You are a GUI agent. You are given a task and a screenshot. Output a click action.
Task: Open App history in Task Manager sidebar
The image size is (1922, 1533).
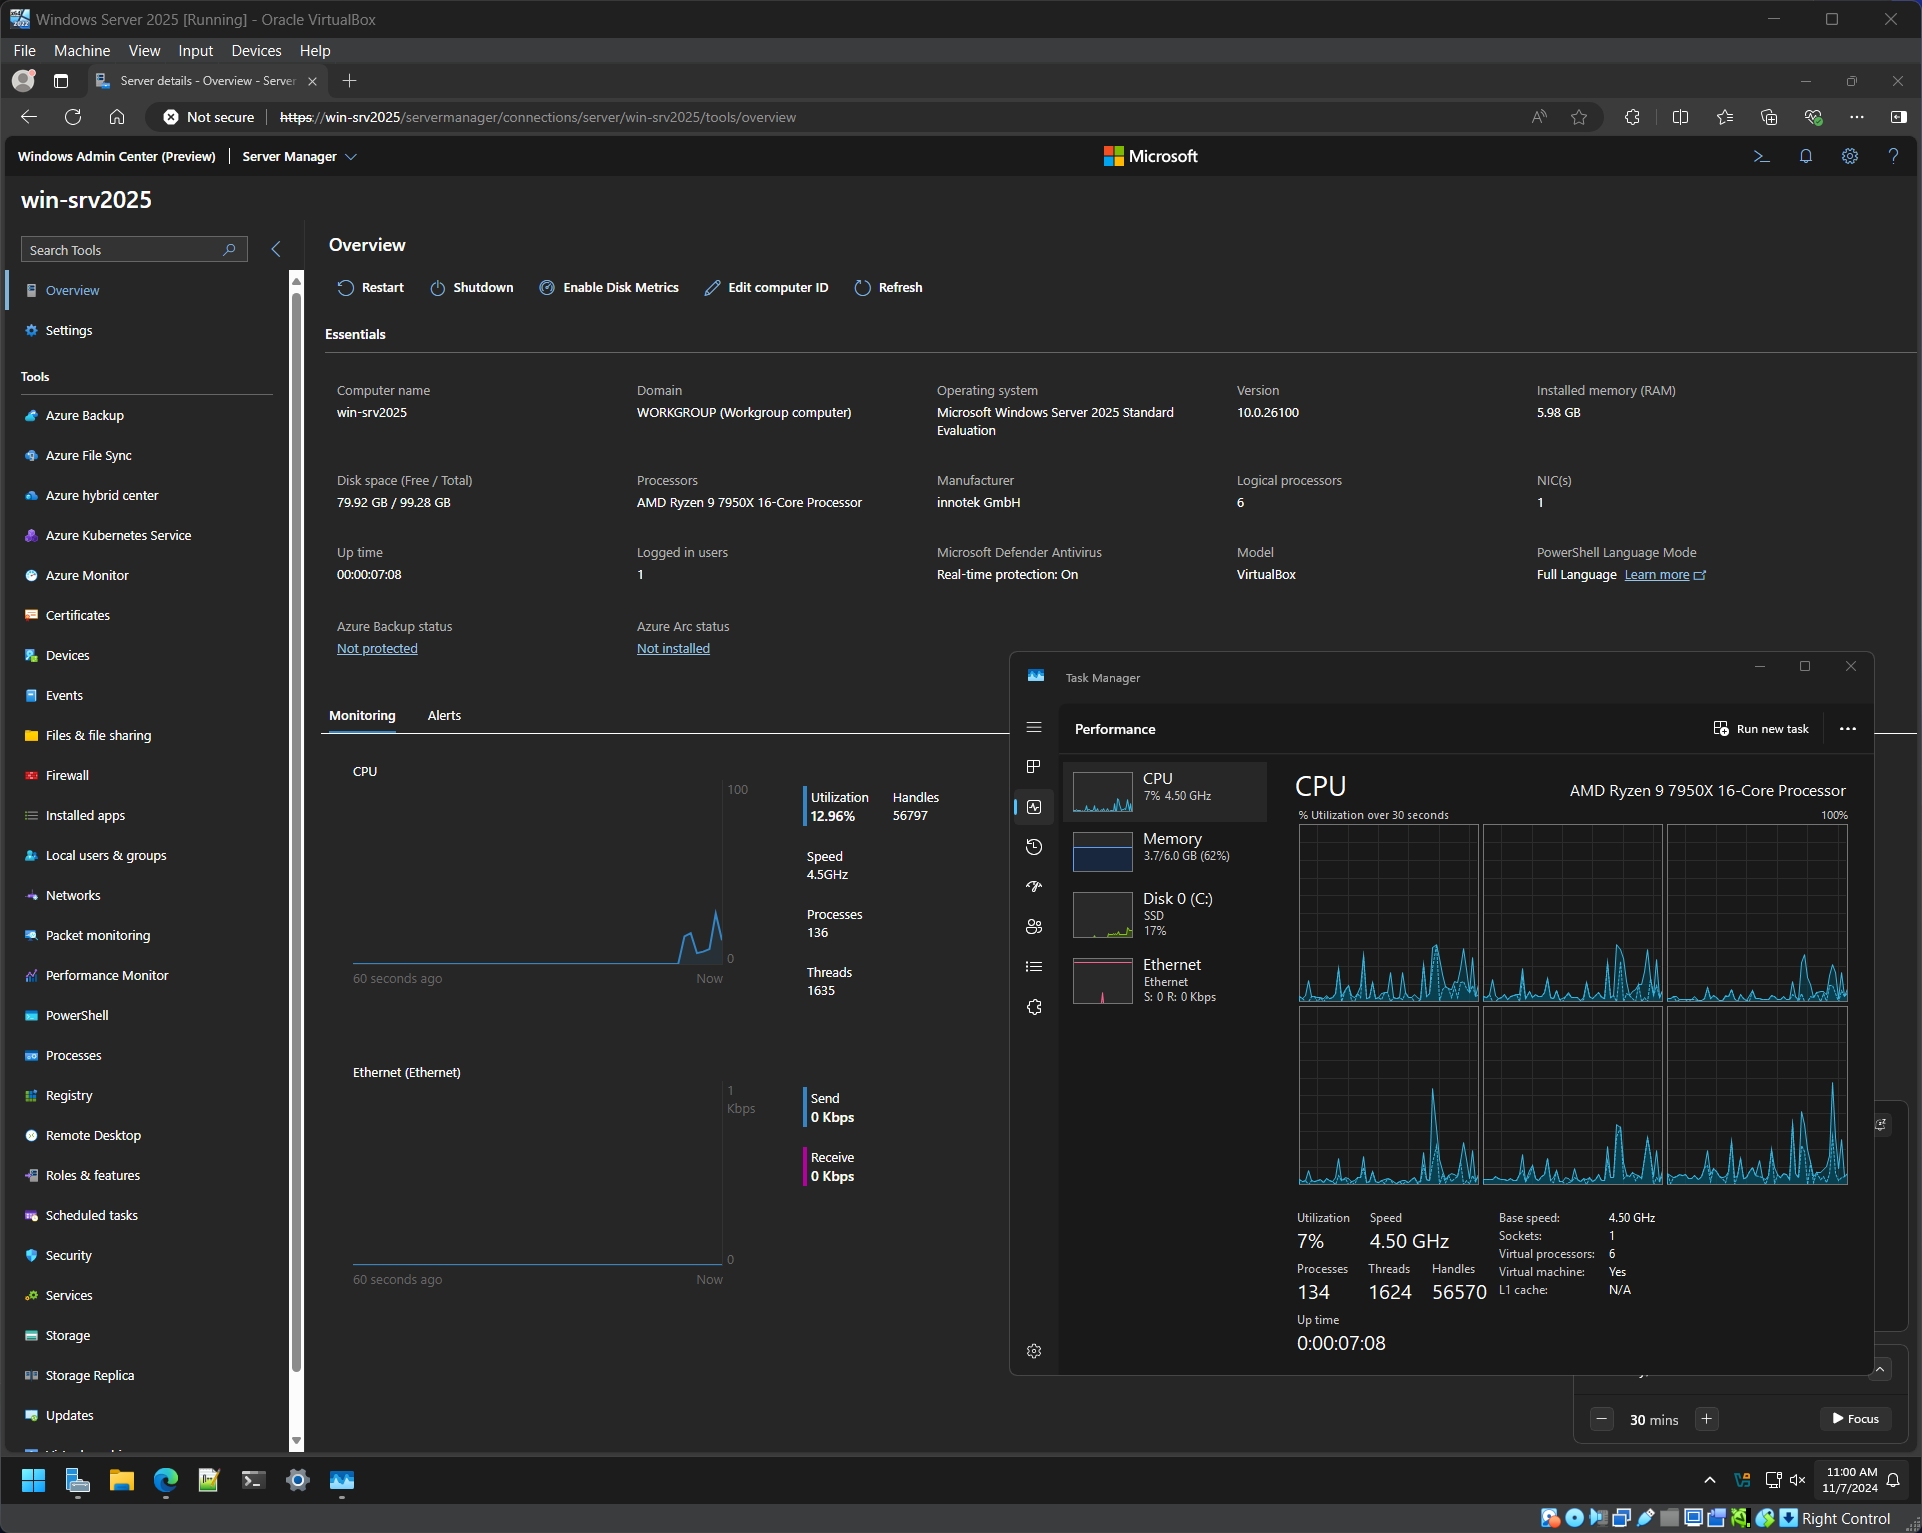pos(1034,847)
